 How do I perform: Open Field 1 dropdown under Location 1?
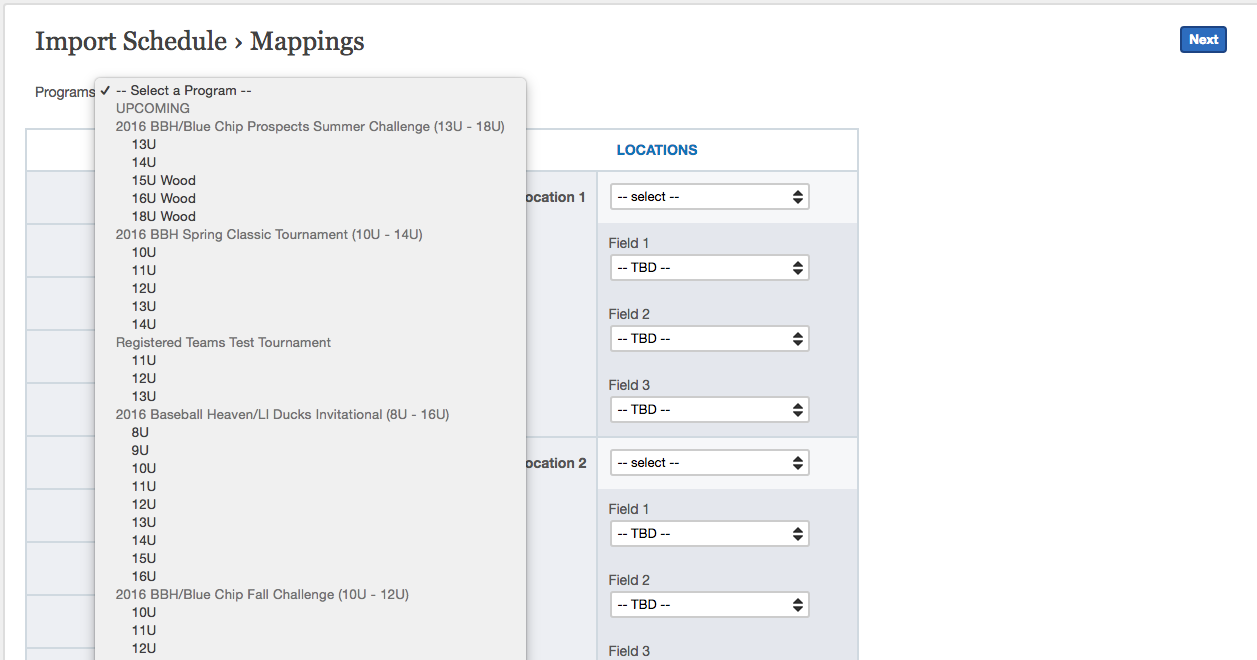click(x=709, y=268)
